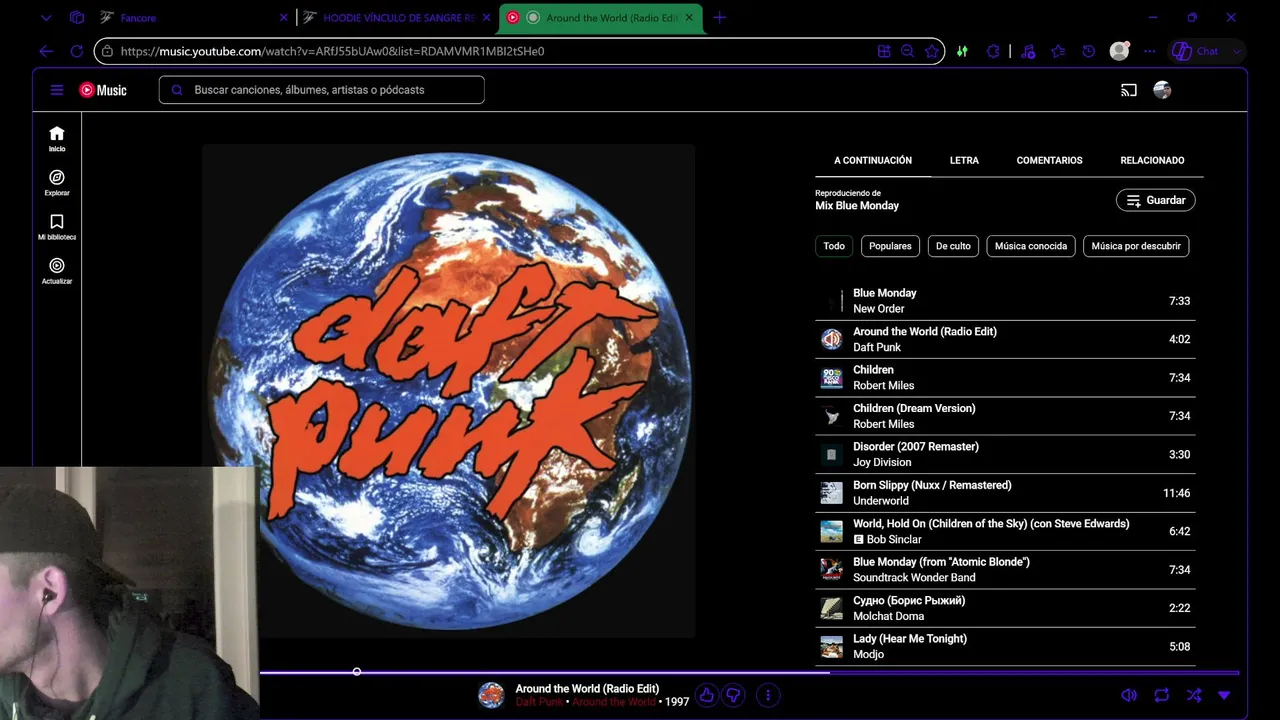
Task: Open the Around the World album link
Action: tap(614, 702)
